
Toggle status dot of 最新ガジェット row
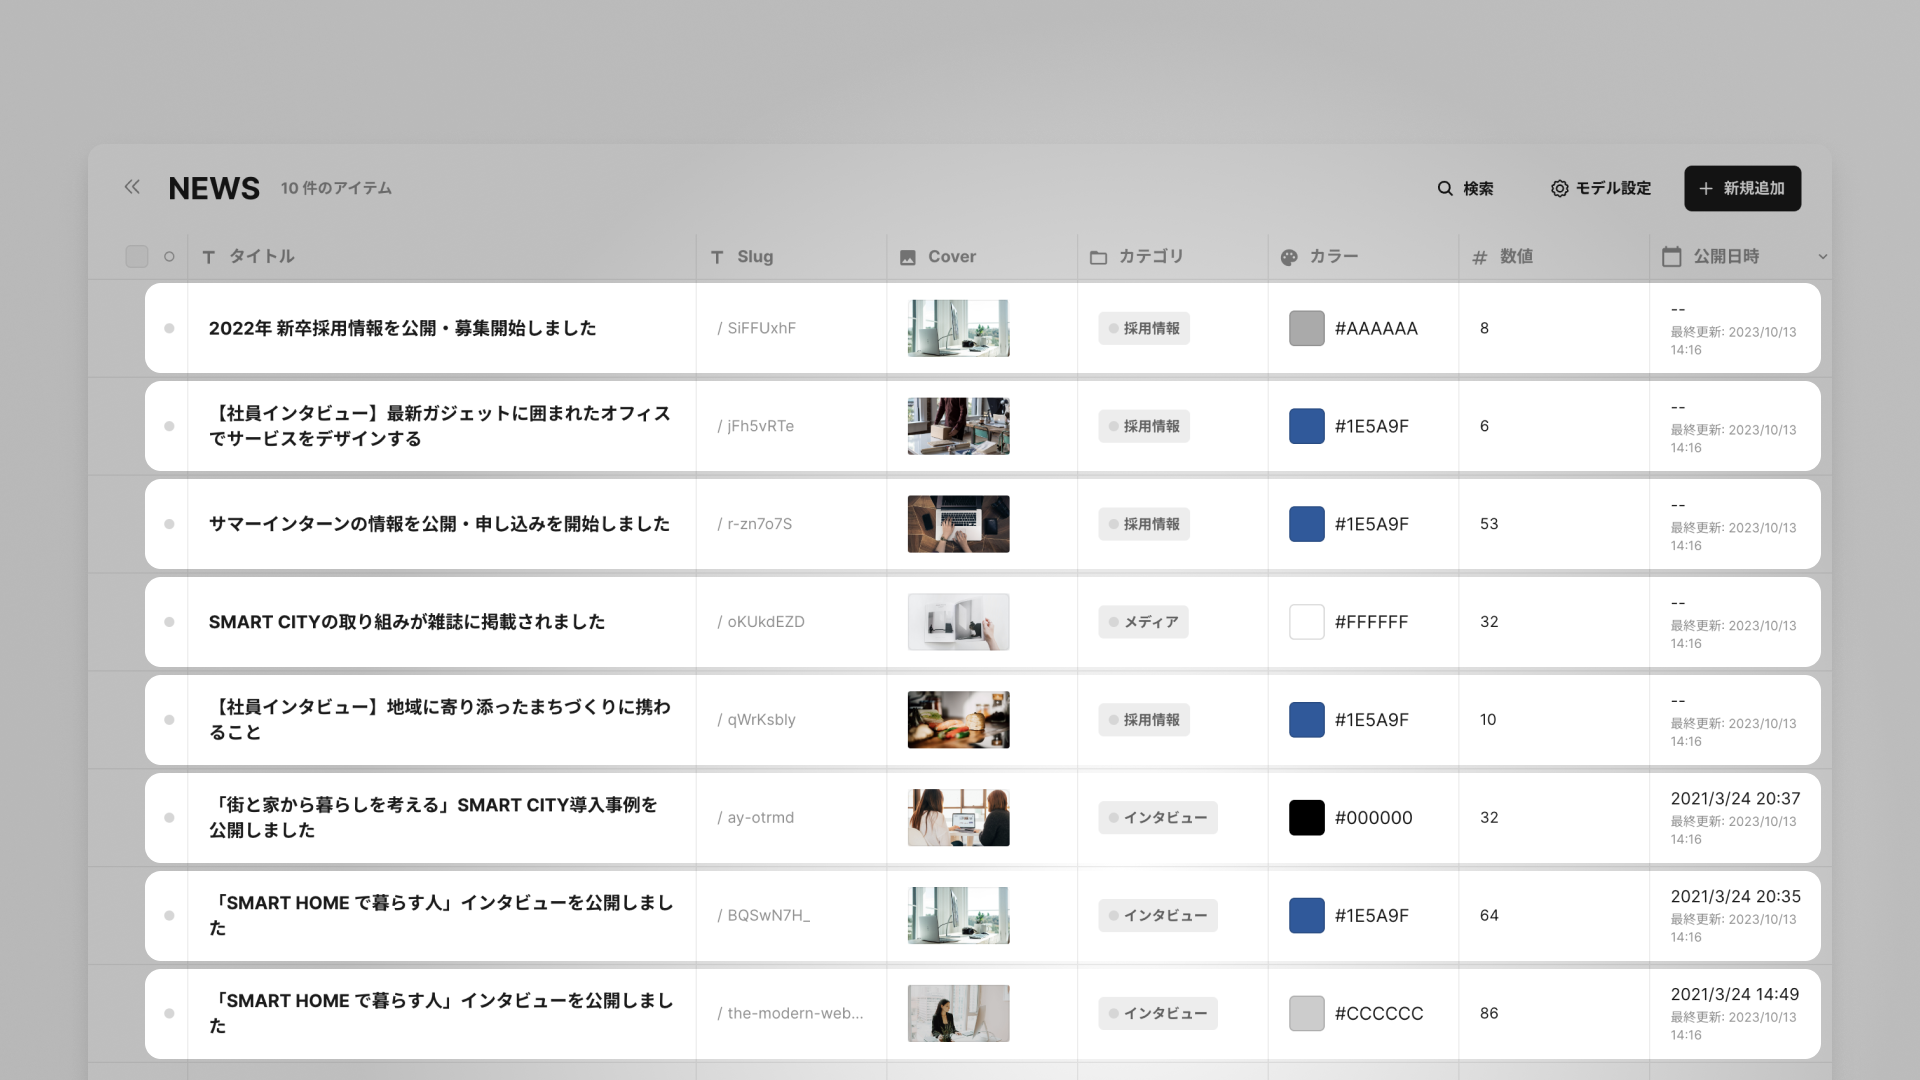(169, 426)
